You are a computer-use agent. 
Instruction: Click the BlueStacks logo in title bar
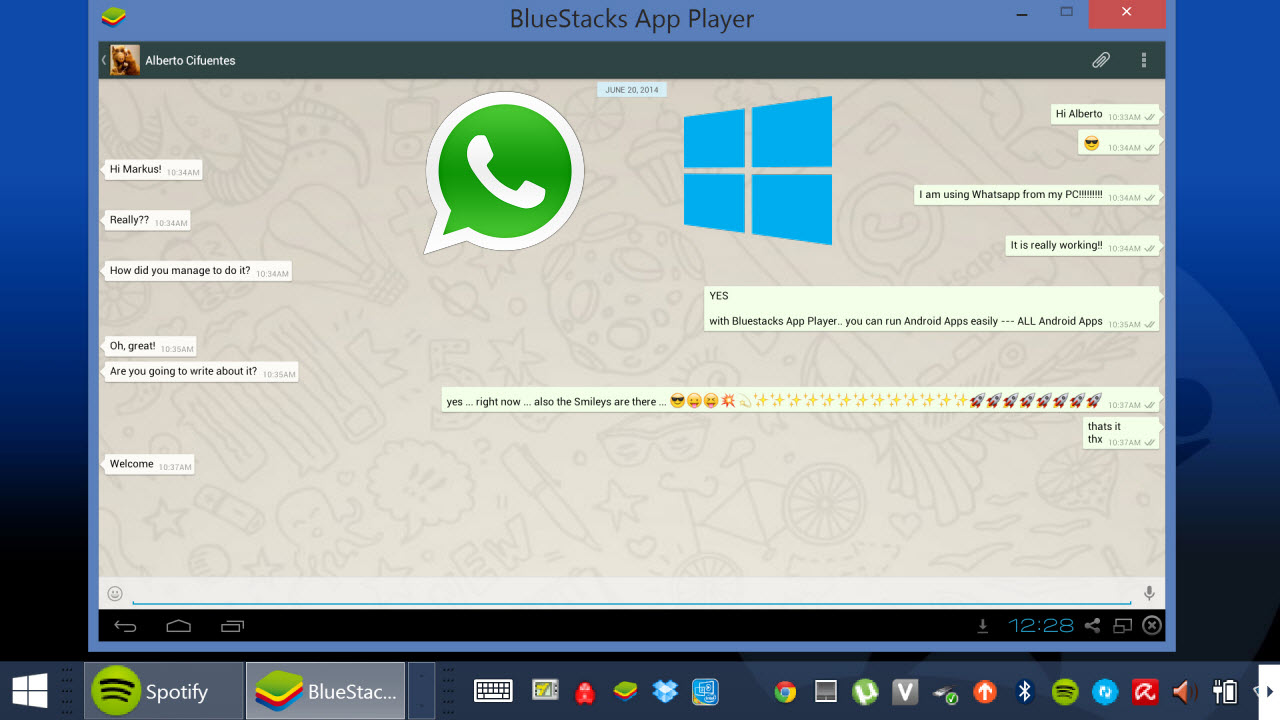(114, 16)
